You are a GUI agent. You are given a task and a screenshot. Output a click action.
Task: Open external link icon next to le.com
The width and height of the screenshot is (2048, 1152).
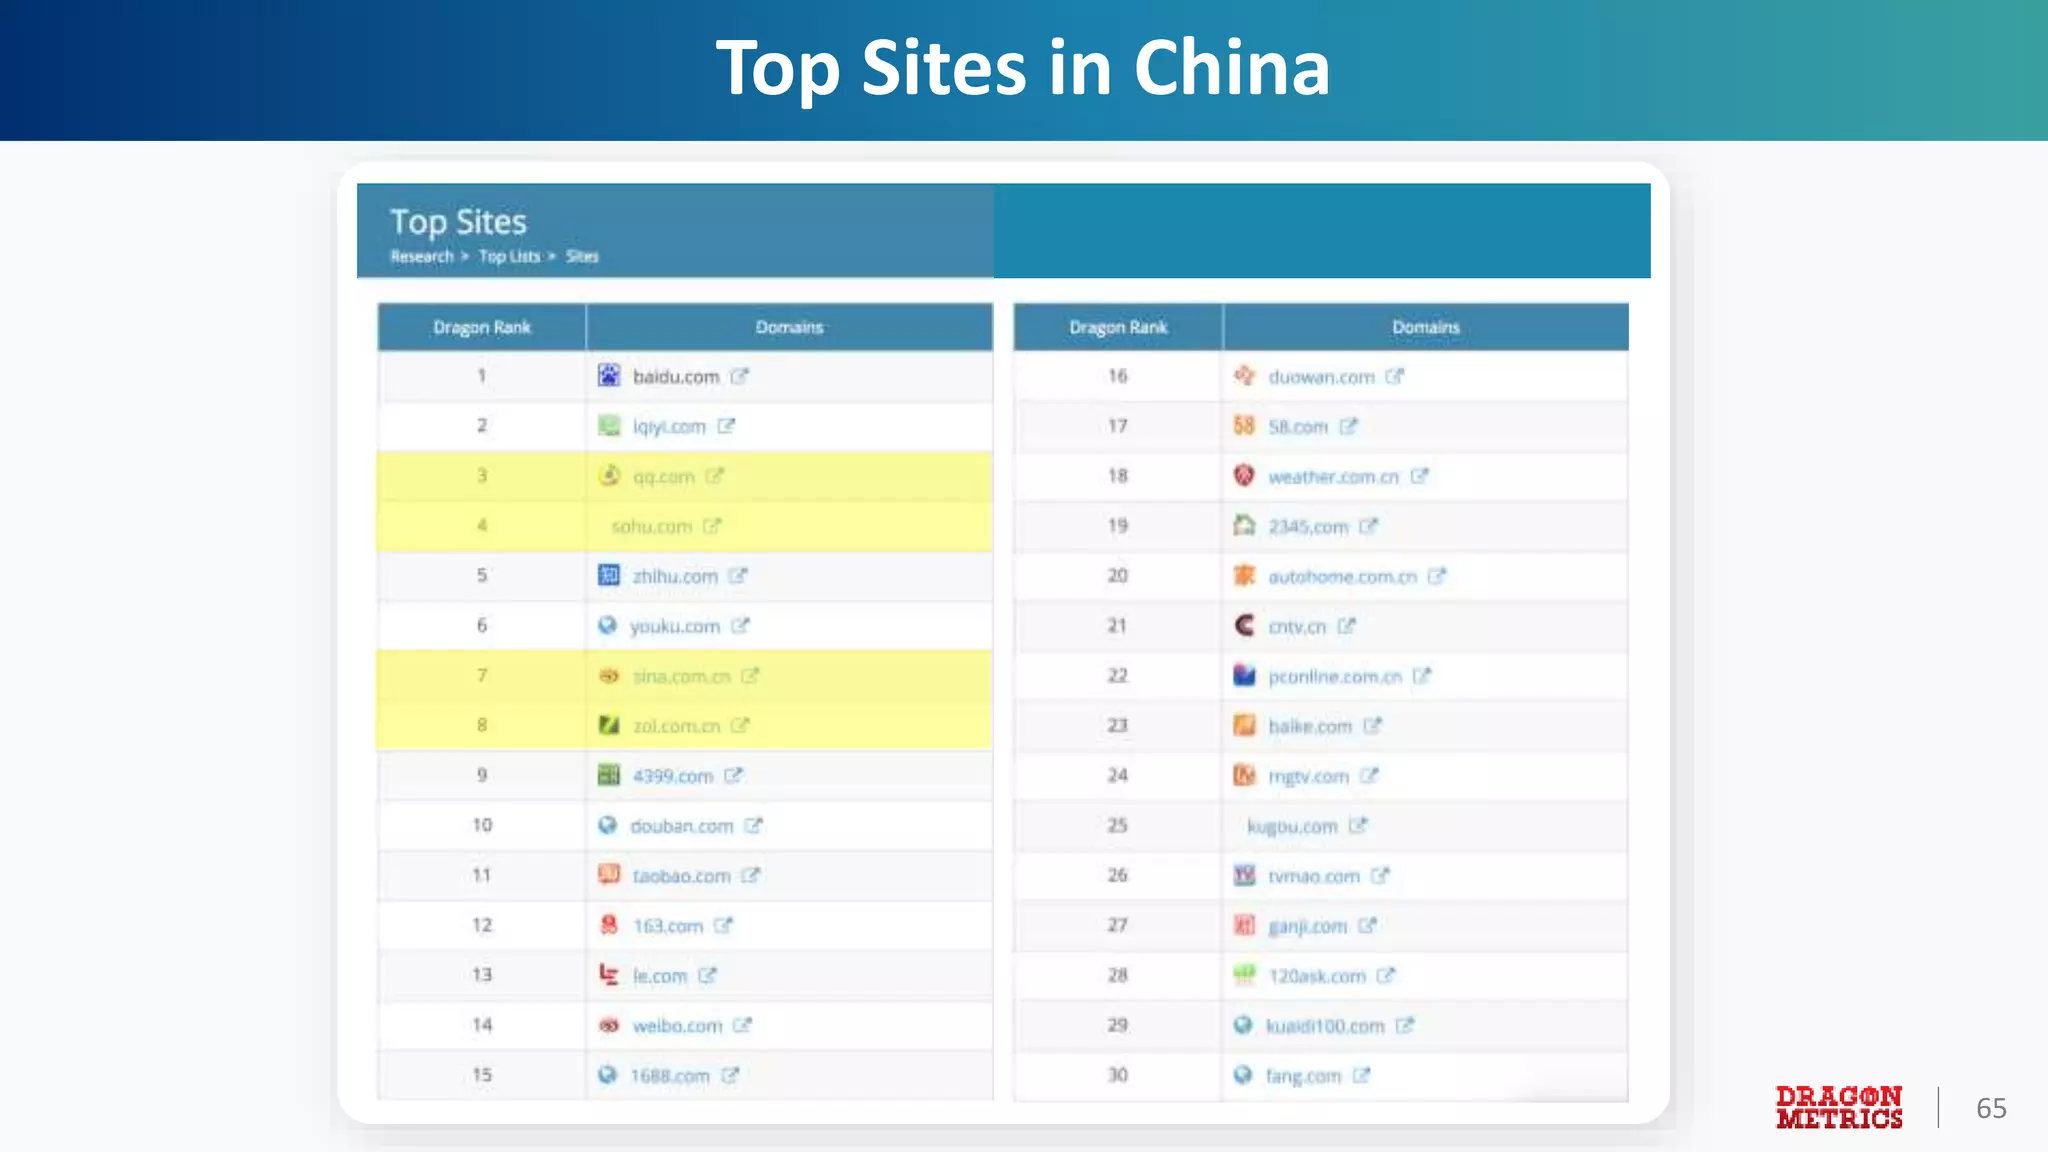click(708, 976)
